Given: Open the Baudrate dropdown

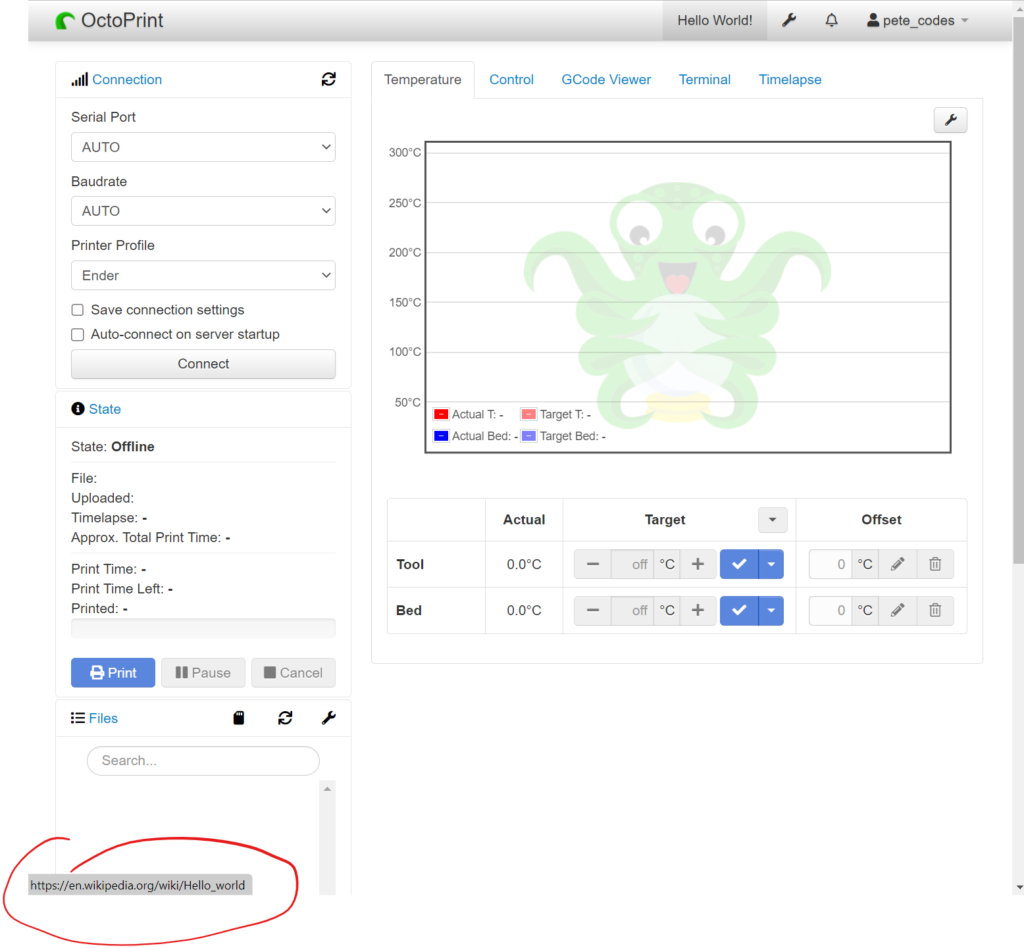Looking at the screenshot, I should pyautogui.click(x=203, y=211).
